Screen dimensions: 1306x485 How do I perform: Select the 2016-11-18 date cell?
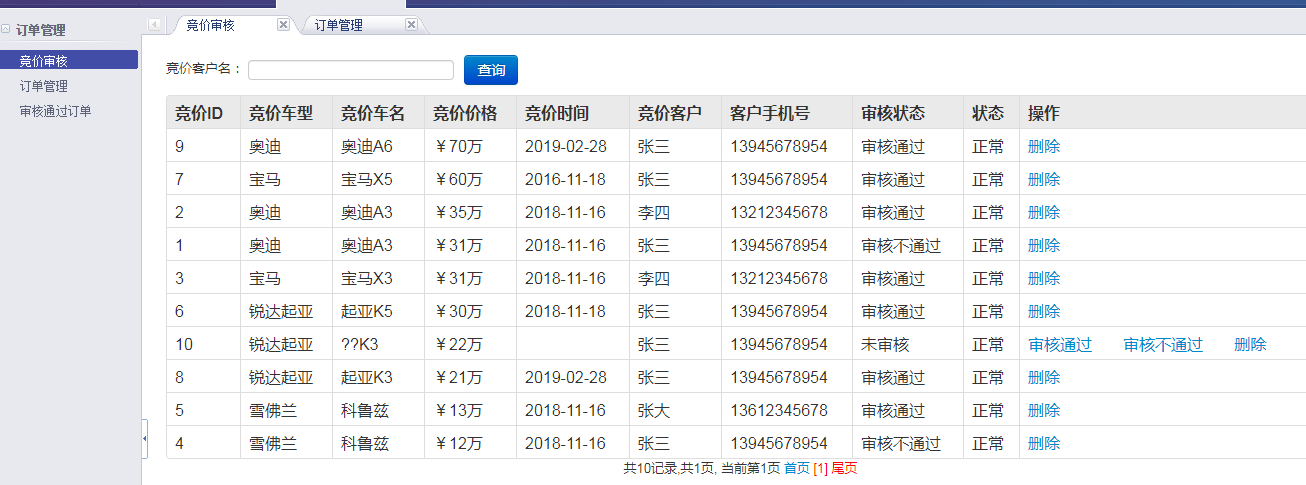[x=573, y=180]
